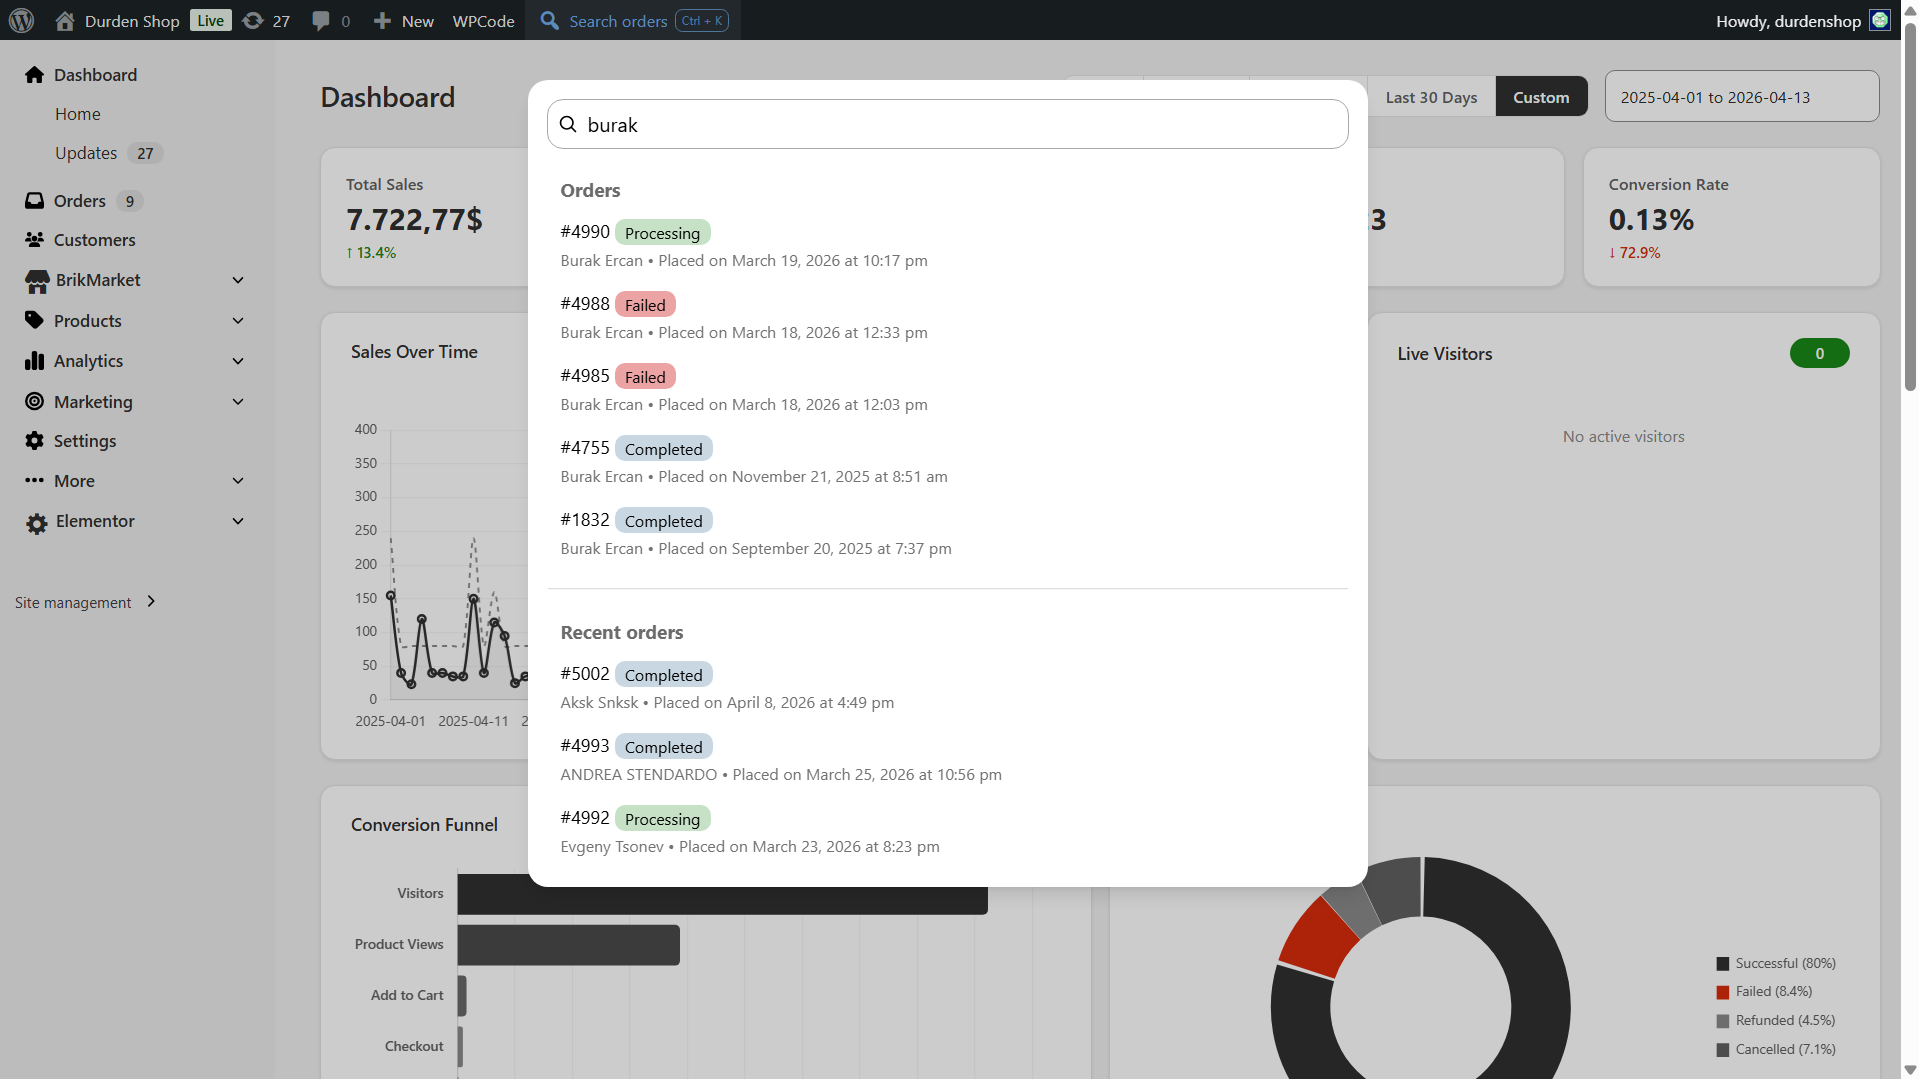Screen dimensions: 1919x1079
Task: Open the WordPress logo menu
Action: coord(21,20)
